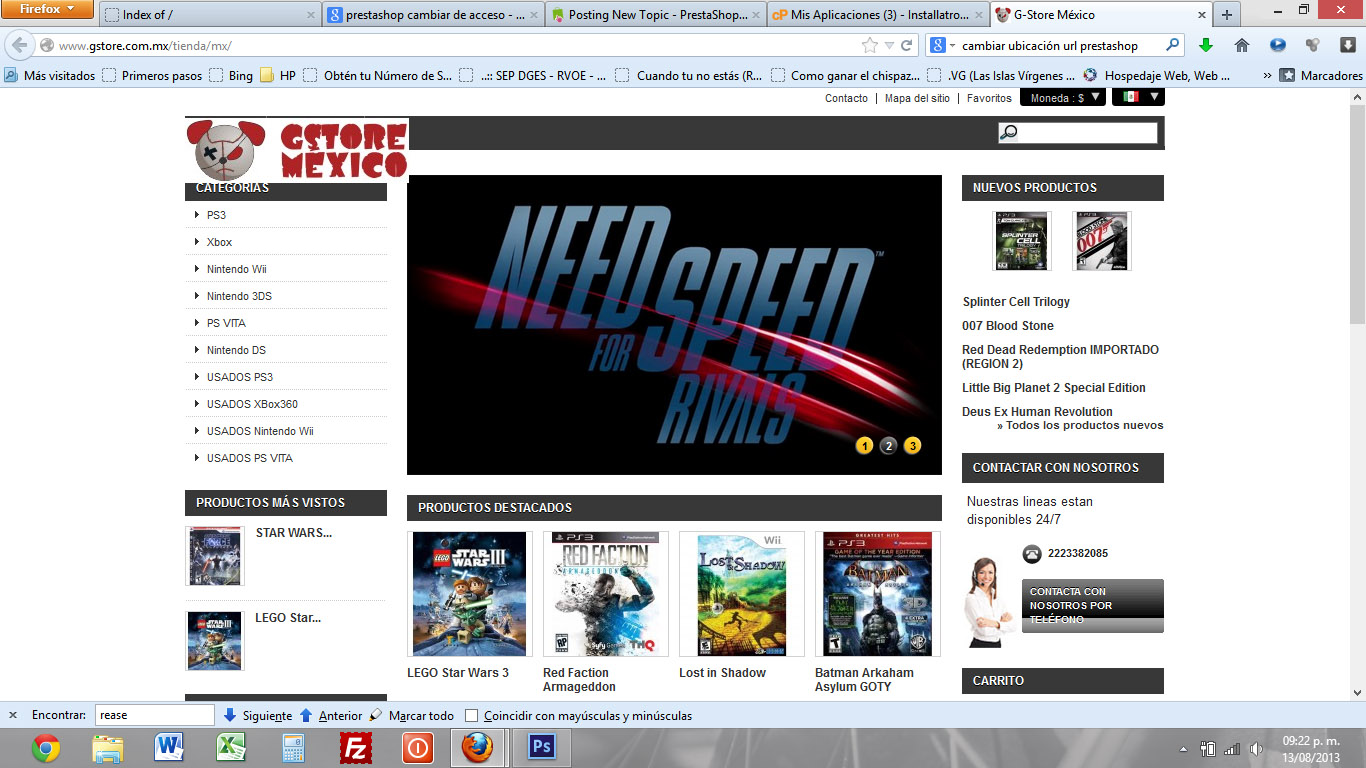The width and height of the screenshot is (1366, 768).
Task: Click the phone icon beside 2223382085
Action: click(x=1032, y=554)
